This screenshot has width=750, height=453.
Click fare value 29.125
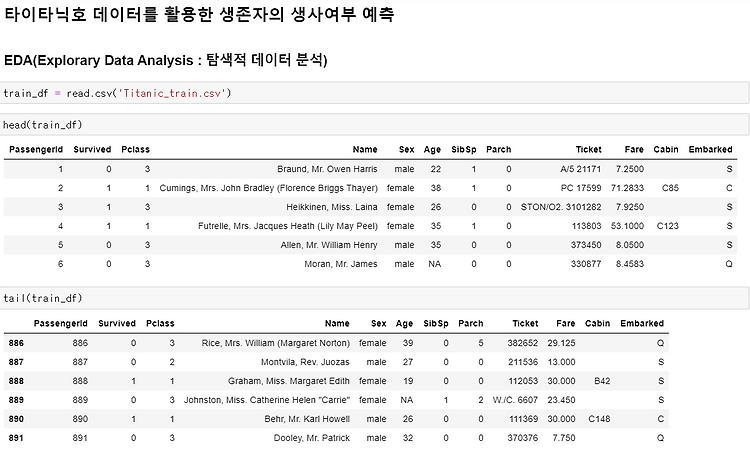[561, 343]
